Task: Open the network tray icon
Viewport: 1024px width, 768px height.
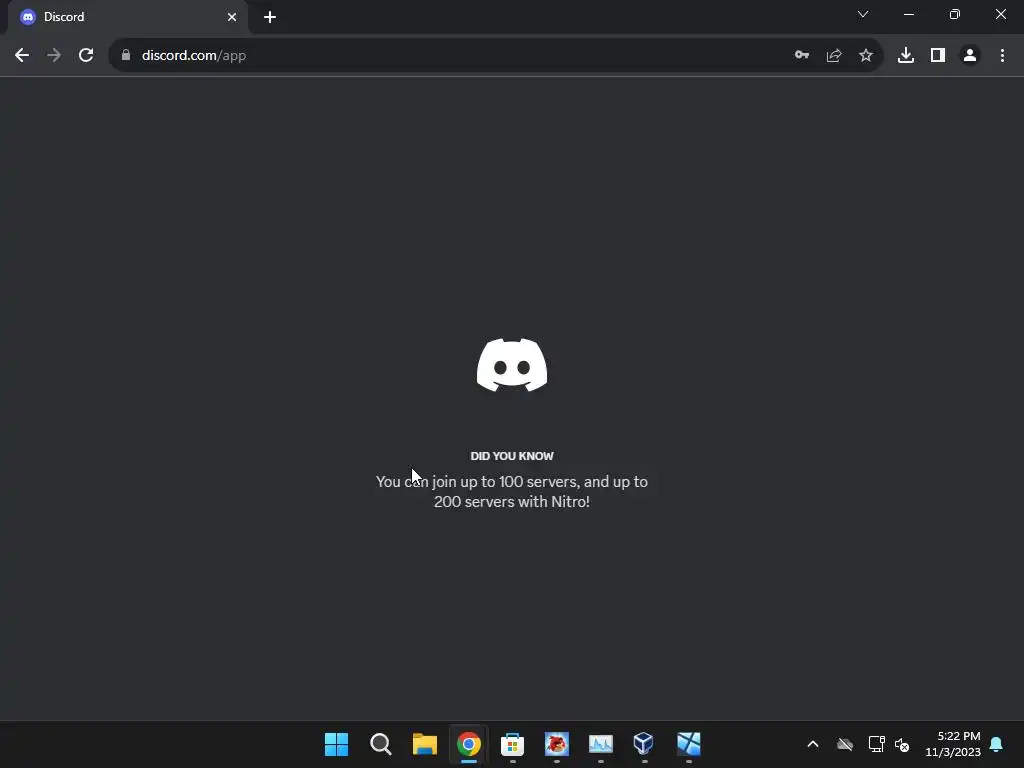Action: (876, 744)
